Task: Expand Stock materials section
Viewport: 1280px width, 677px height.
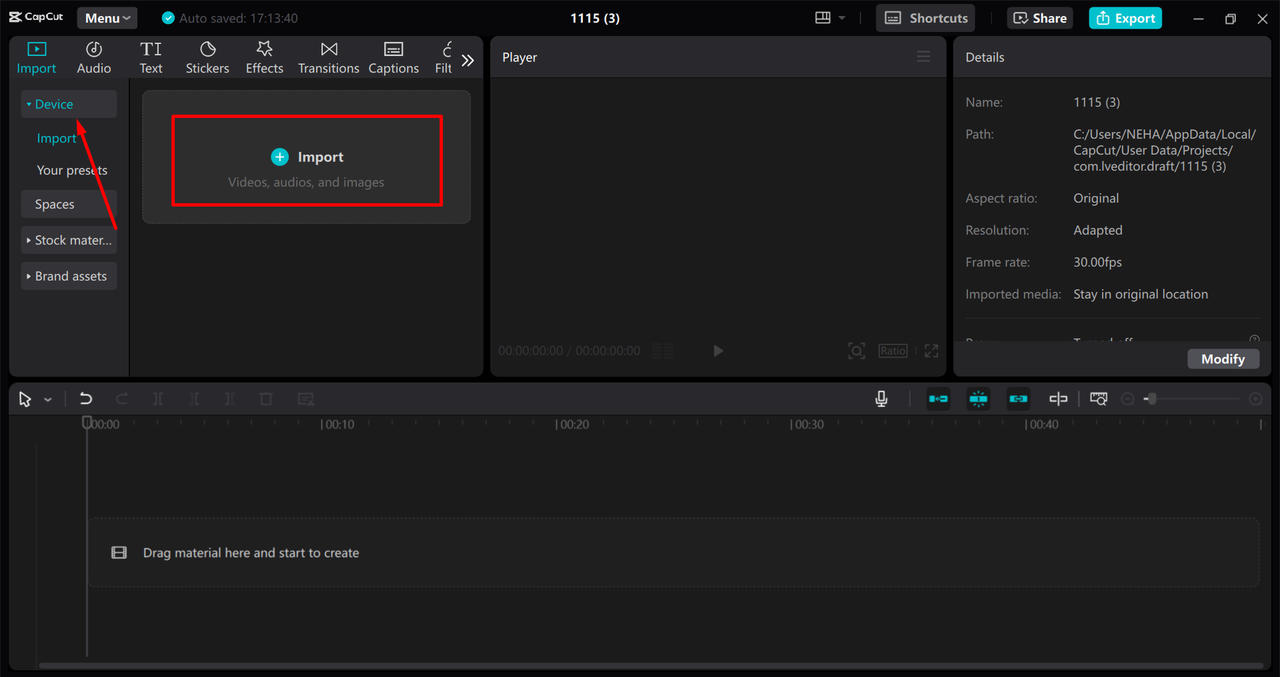Action: coord(69,240)
